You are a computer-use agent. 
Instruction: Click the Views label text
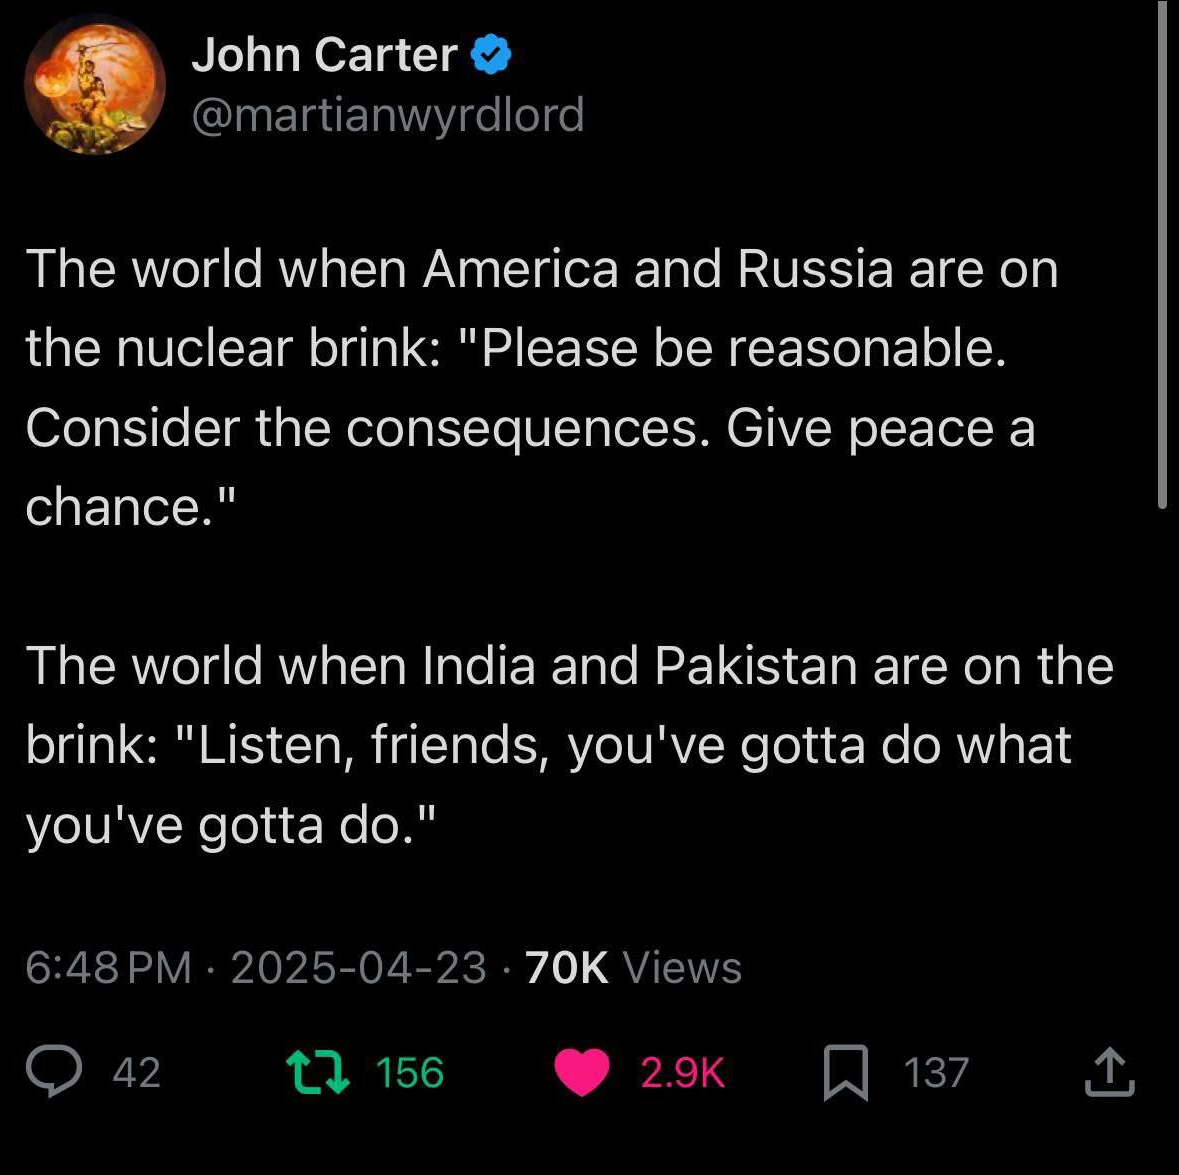pos(682,967)
